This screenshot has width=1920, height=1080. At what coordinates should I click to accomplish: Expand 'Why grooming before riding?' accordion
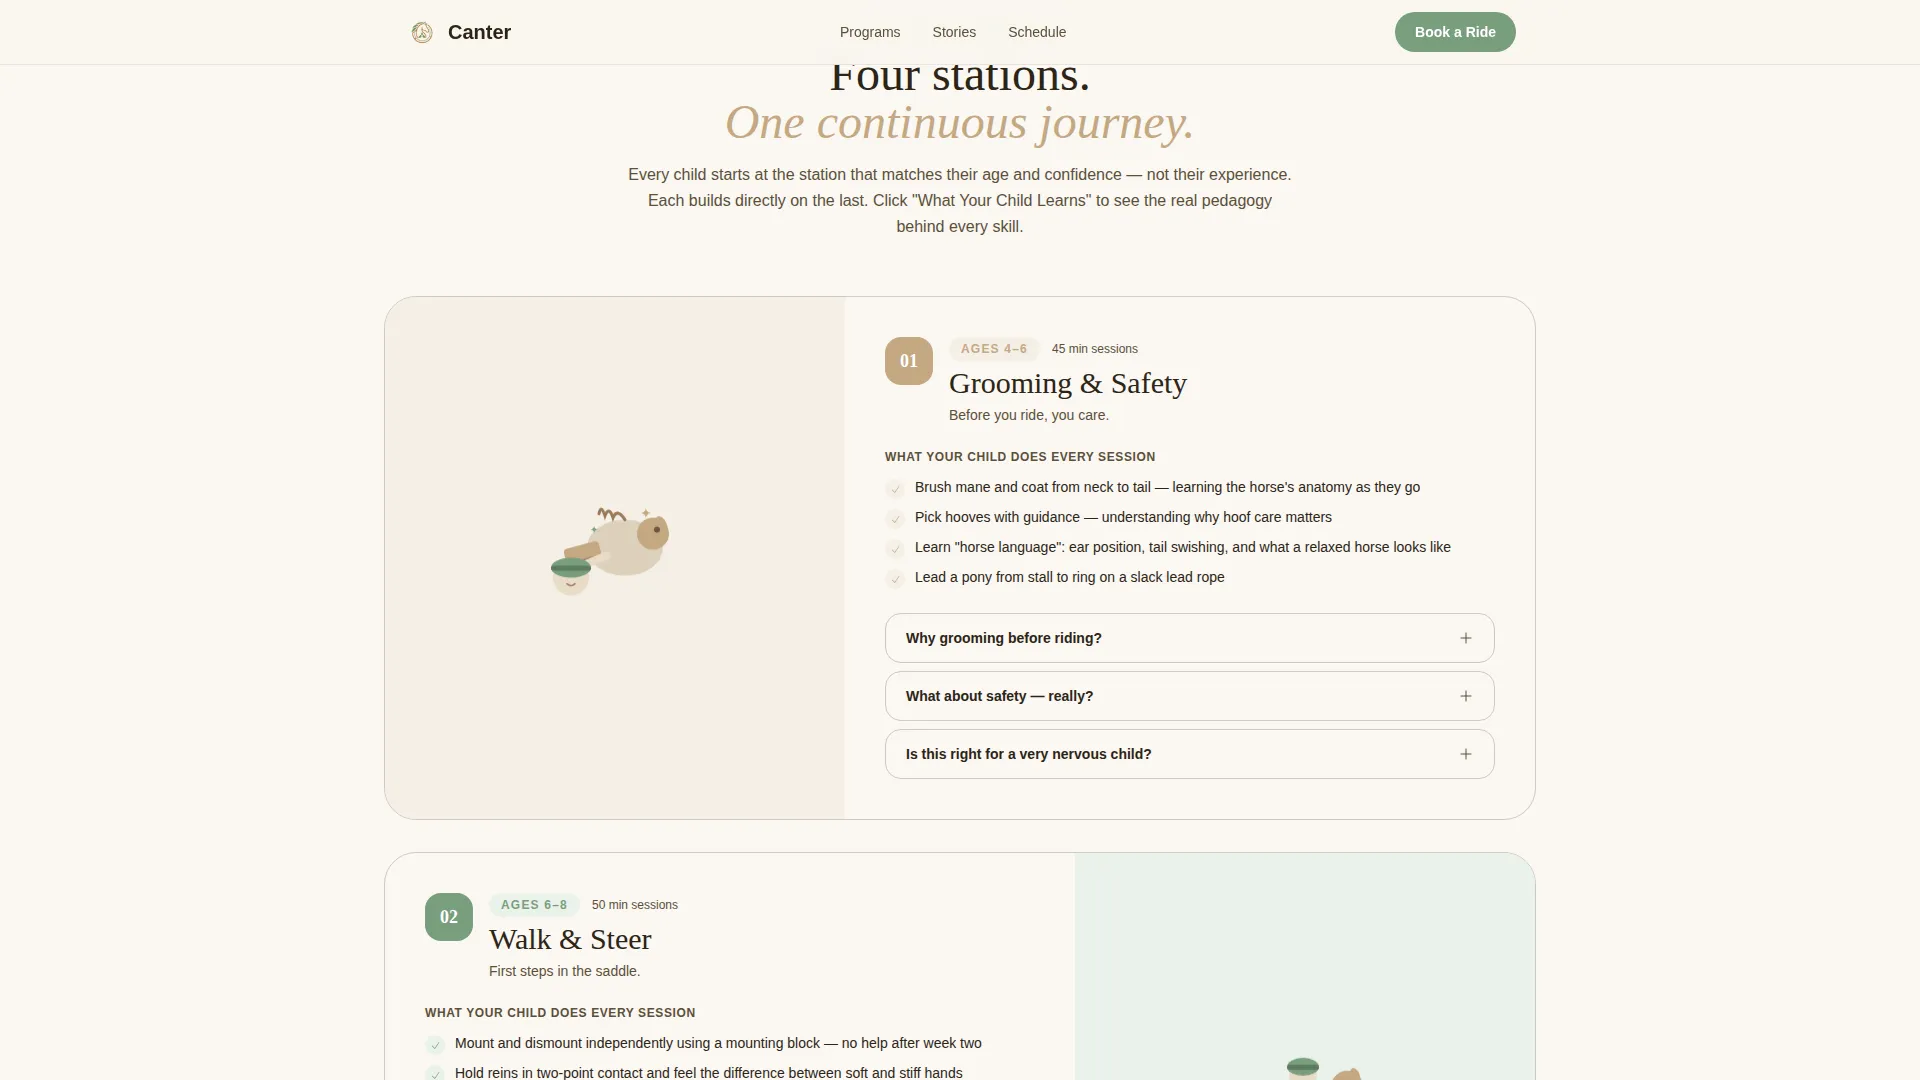point(1189,638)
